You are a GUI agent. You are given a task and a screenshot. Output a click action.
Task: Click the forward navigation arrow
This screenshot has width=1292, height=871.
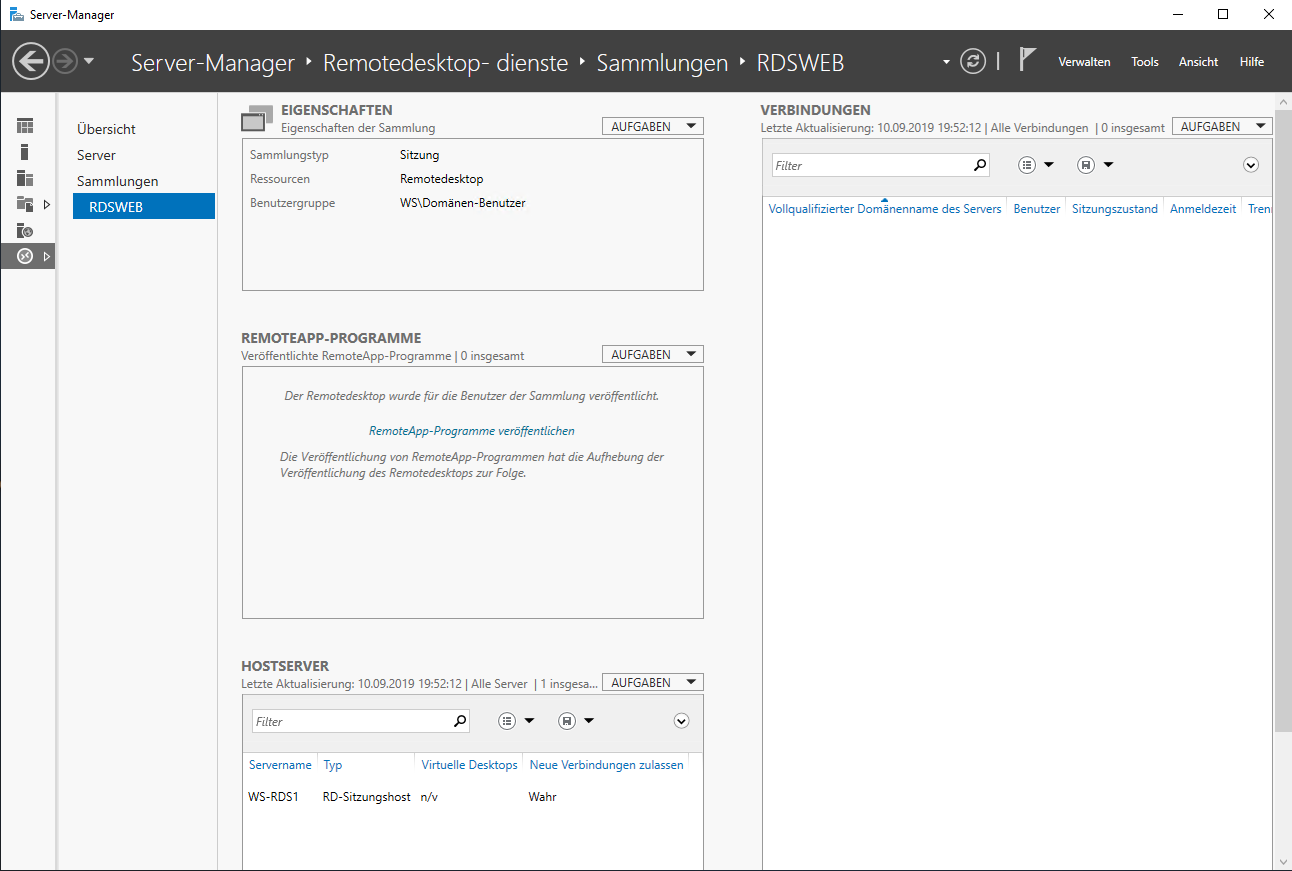pos(65,62)
